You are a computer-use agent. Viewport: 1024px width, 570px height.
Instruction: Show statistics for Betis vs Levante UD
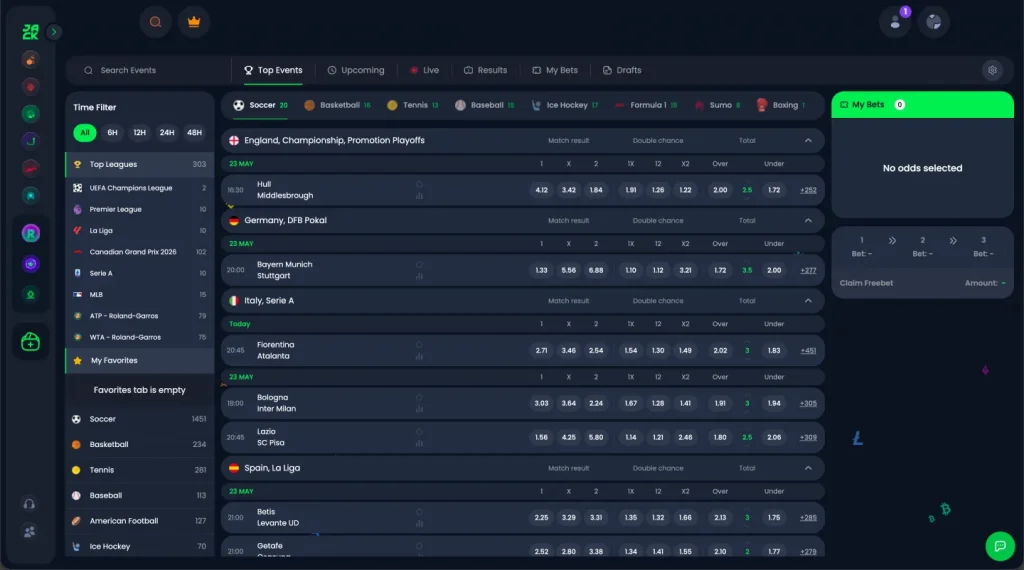pyautogui.click(x=419, y=524)
